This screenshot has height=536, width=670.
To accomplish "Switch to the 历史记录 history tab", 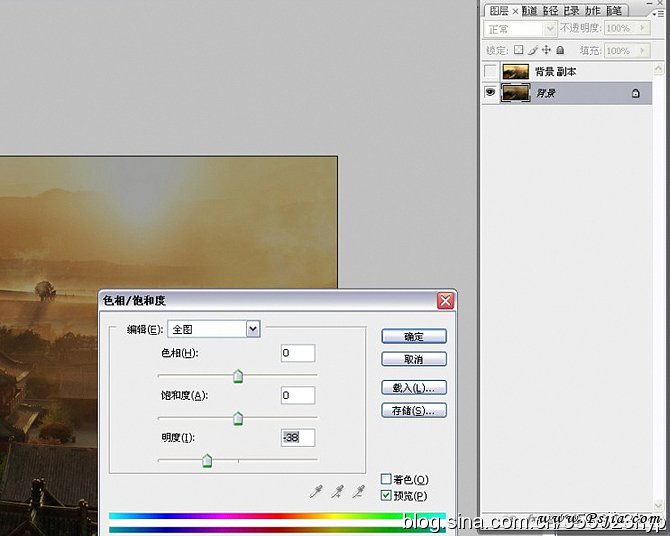I will (572, 11).
